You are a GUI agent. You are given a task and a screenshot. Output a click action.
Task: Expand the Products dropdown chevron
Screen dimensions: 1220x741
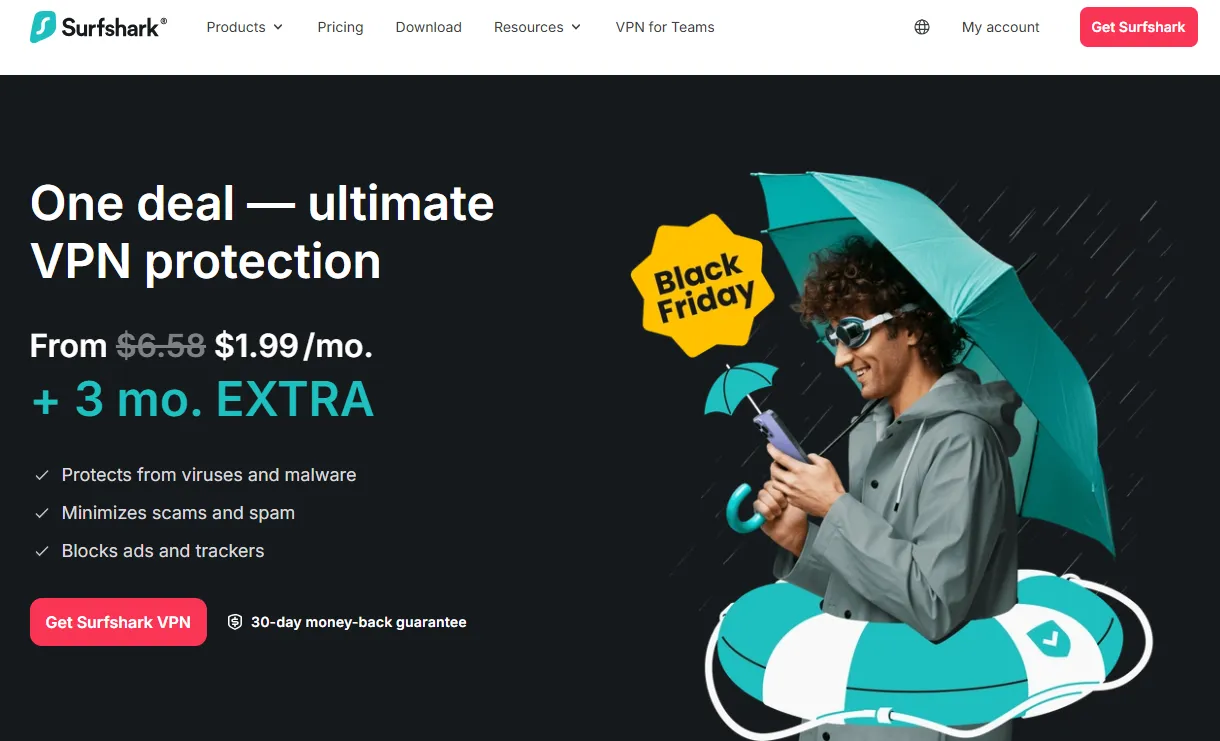click(x=278, y=27)
